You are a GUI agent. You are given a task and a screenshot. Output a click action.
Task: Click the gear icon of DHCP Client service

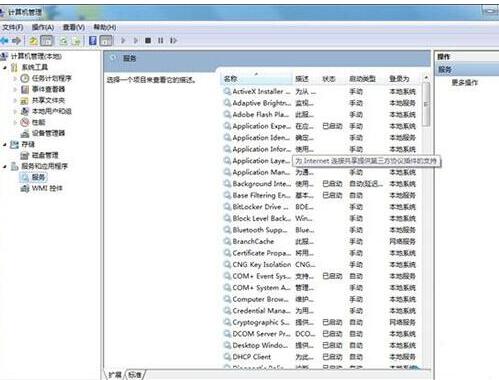click(x=227, y=357)
